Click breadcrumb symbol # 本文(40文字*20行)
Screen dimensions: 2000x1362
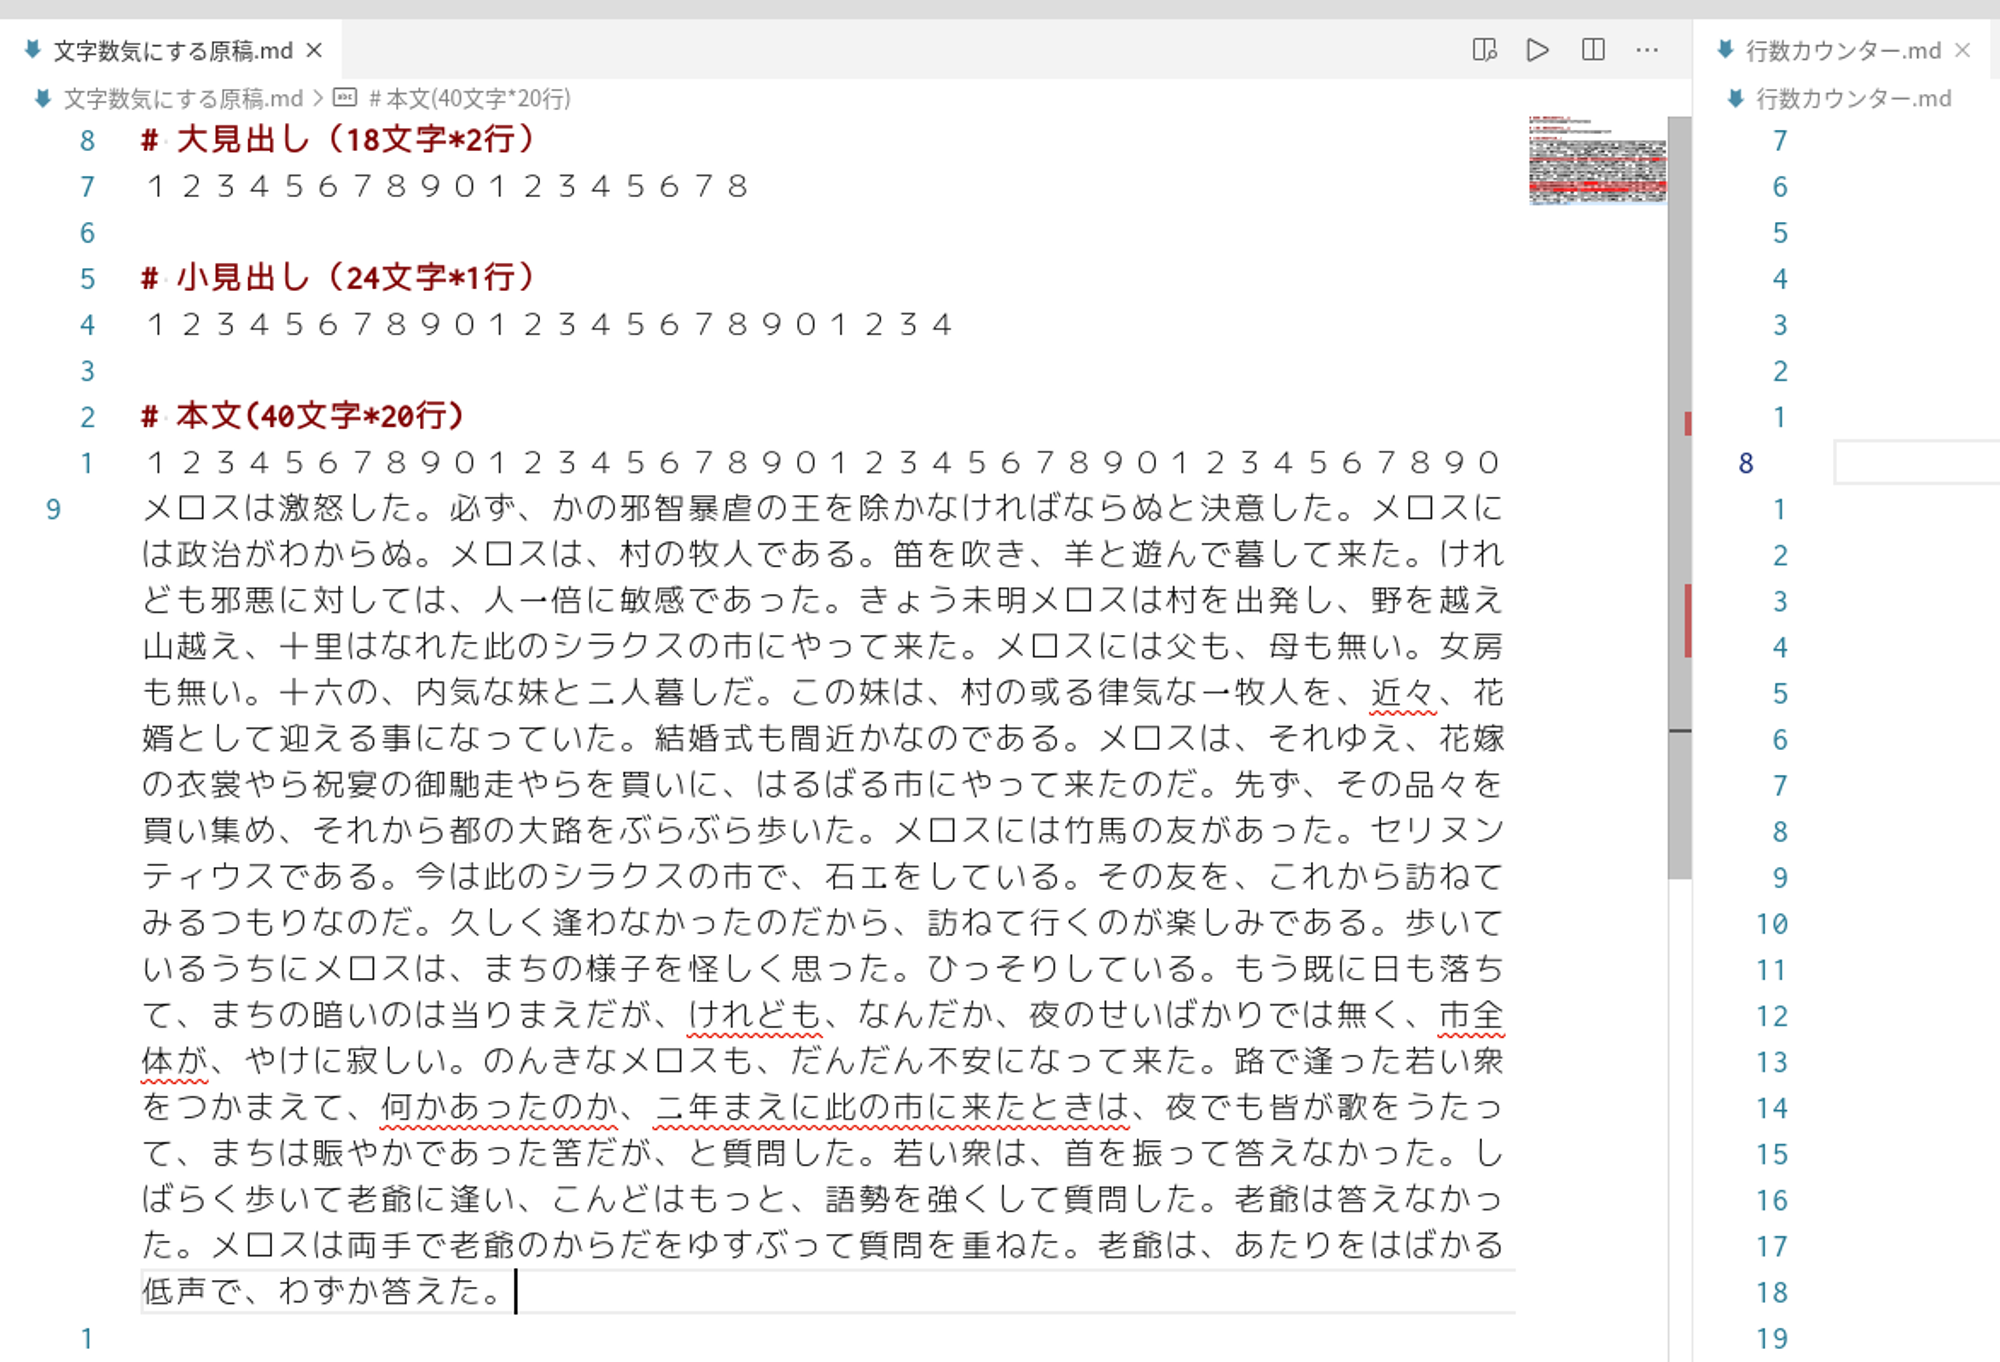pos(469,98)
